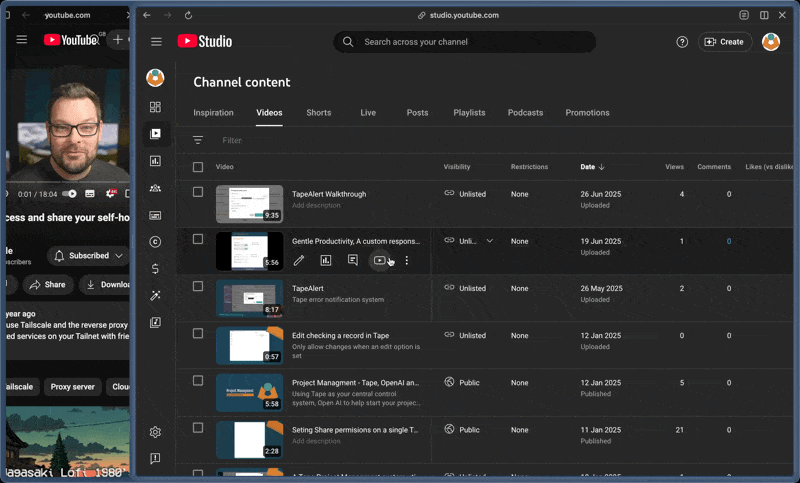Open the channel avatar in Studio sidebar
Image resolution: width=800 pixels, height=483 pixels.
pos(155,78)
